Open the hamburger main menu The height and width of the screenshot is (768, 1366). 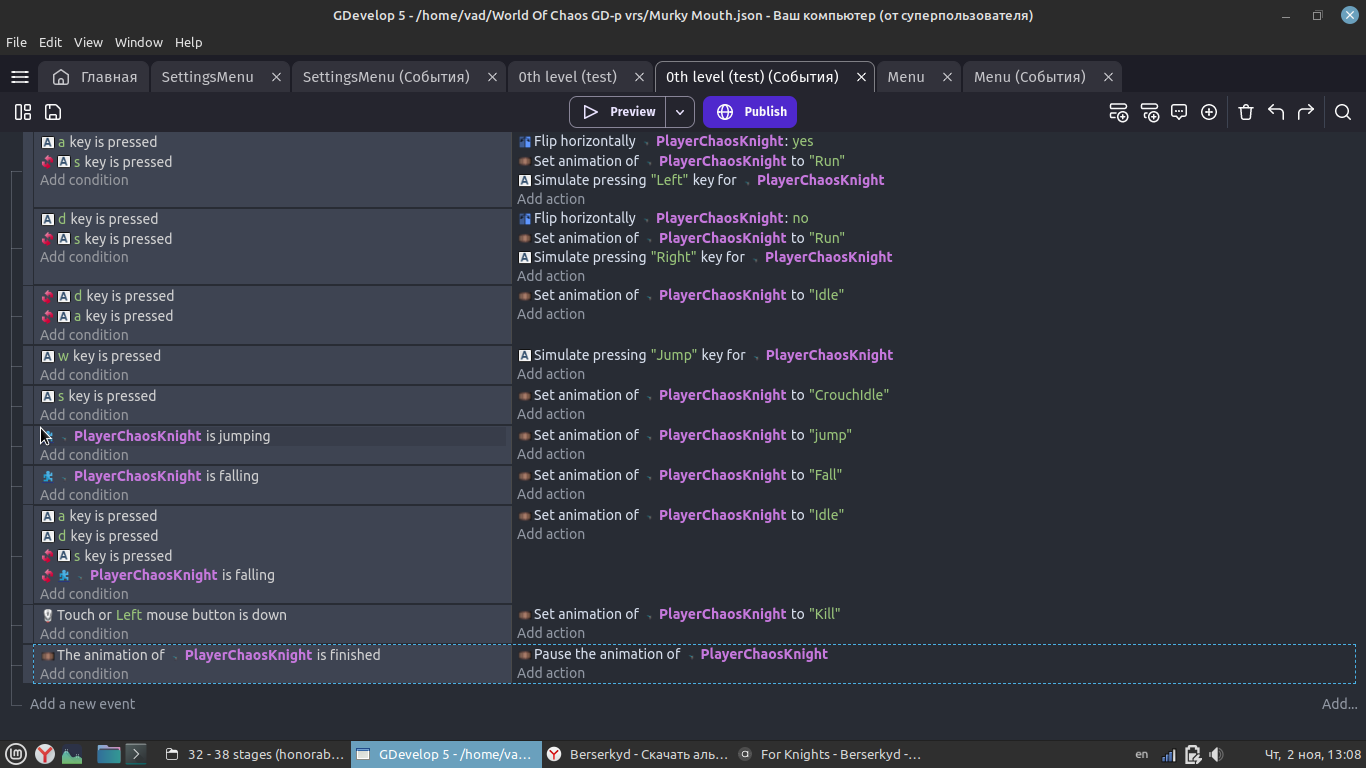pos(19,77)
